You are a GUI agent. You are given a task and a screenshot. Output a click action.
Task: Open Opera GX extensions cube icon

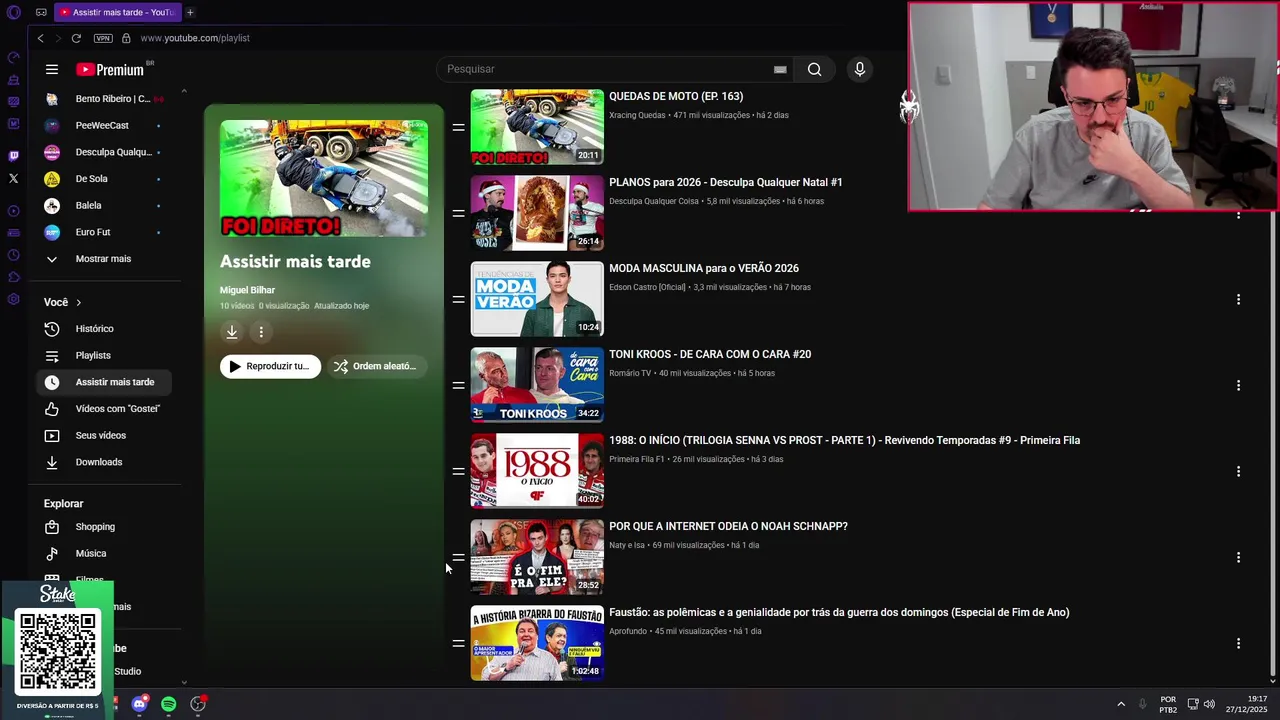tap(13, 277)
